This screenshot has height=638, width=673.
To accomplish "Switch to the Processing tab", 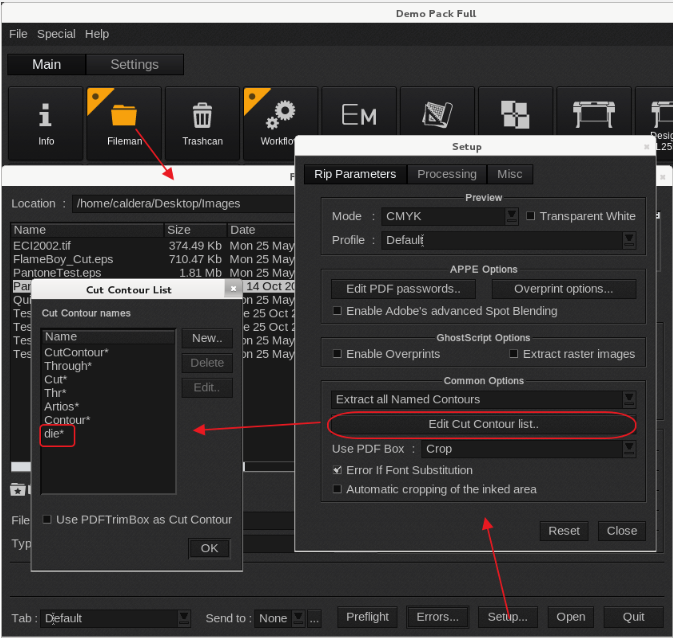I will 447,174.
